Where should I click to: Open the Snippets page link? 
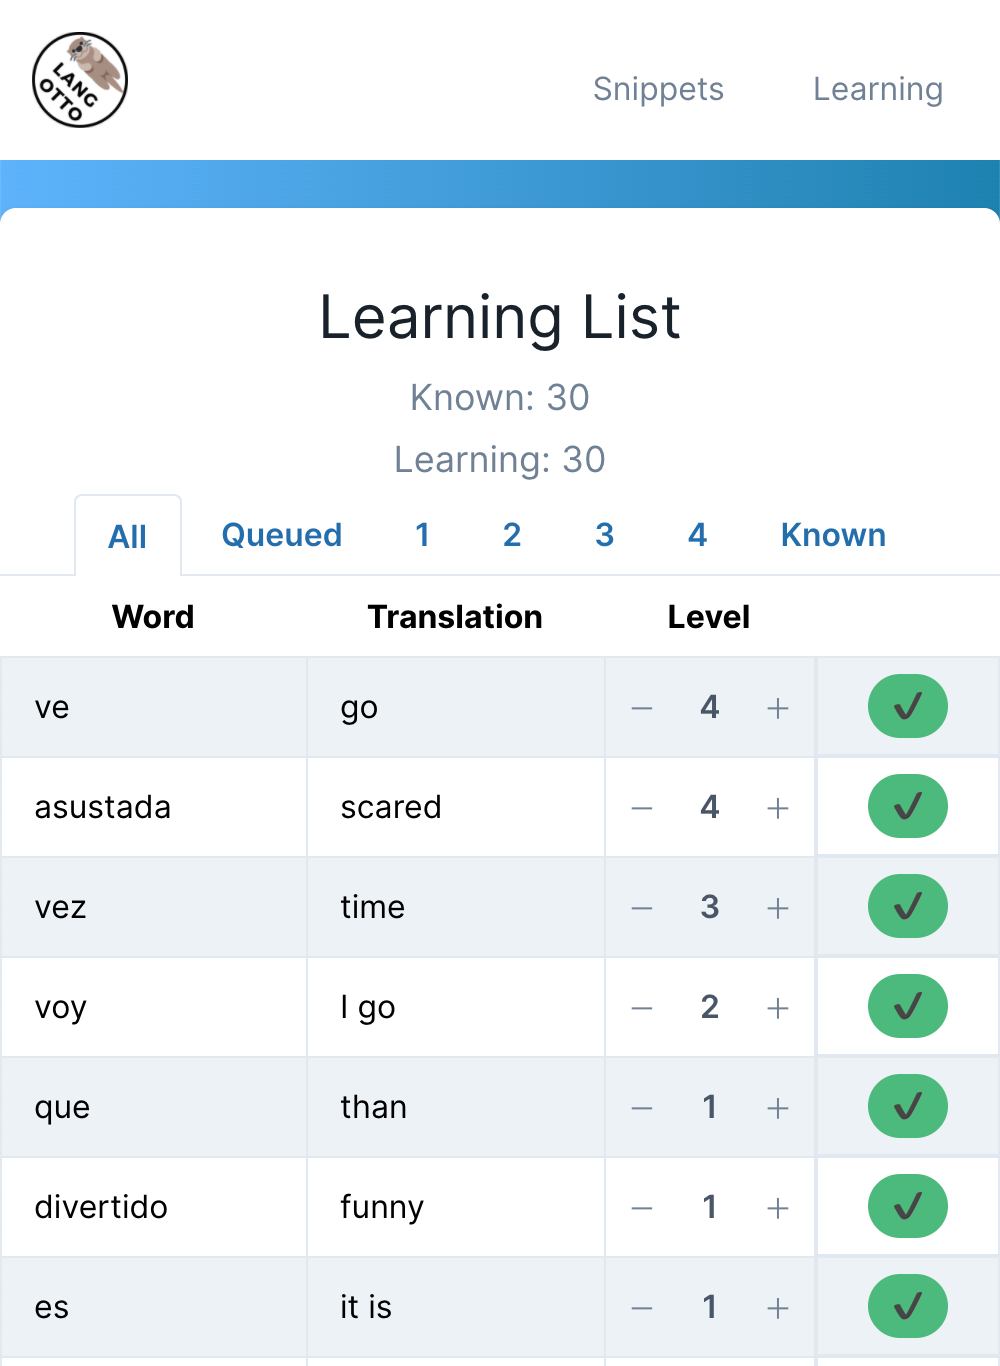658,89
